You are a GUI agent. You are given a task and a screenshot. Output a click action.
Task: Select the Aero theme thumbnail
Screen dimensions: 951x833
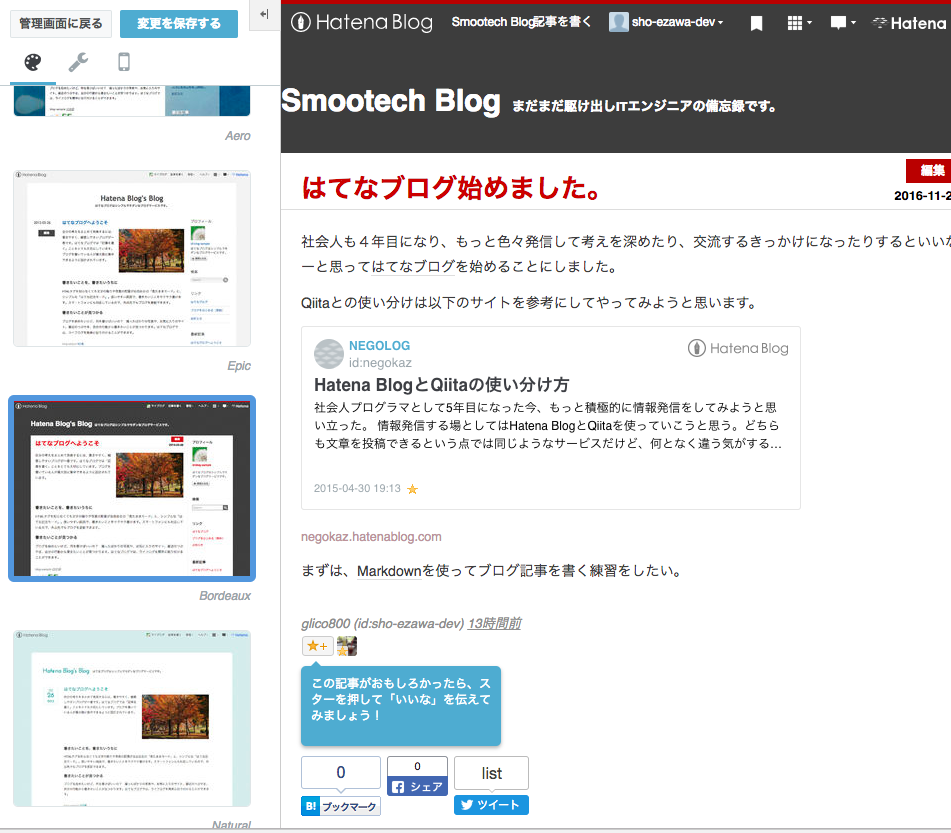pyautogui.click(x=132, y=101)
